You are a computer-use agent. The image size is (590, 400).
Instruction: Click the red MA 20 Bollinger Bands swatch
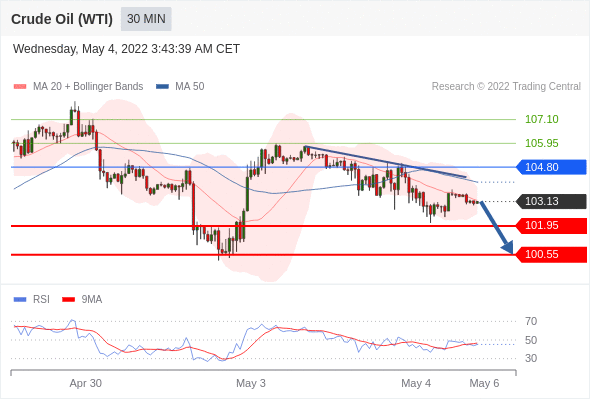point(20,87)
